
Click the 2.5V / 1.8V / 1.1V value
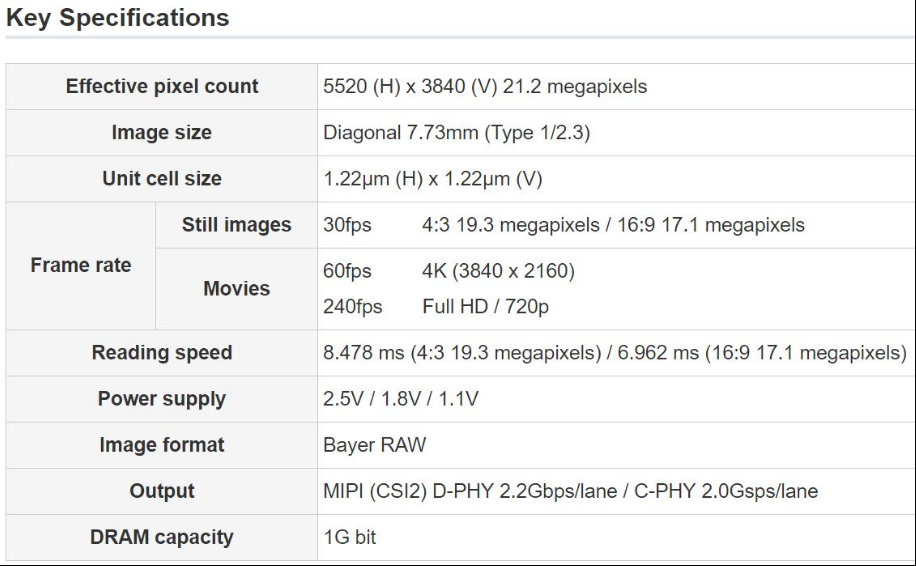tap(401, 399)
